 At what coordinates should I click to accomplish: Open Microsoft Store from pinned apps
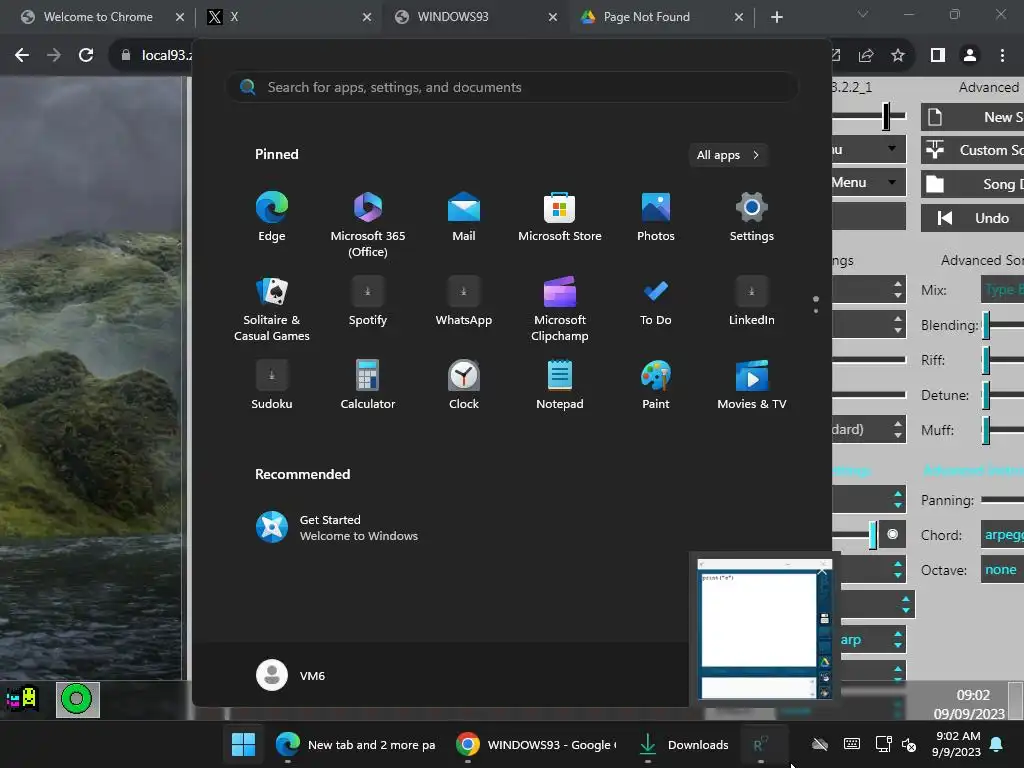click(560, 217)
